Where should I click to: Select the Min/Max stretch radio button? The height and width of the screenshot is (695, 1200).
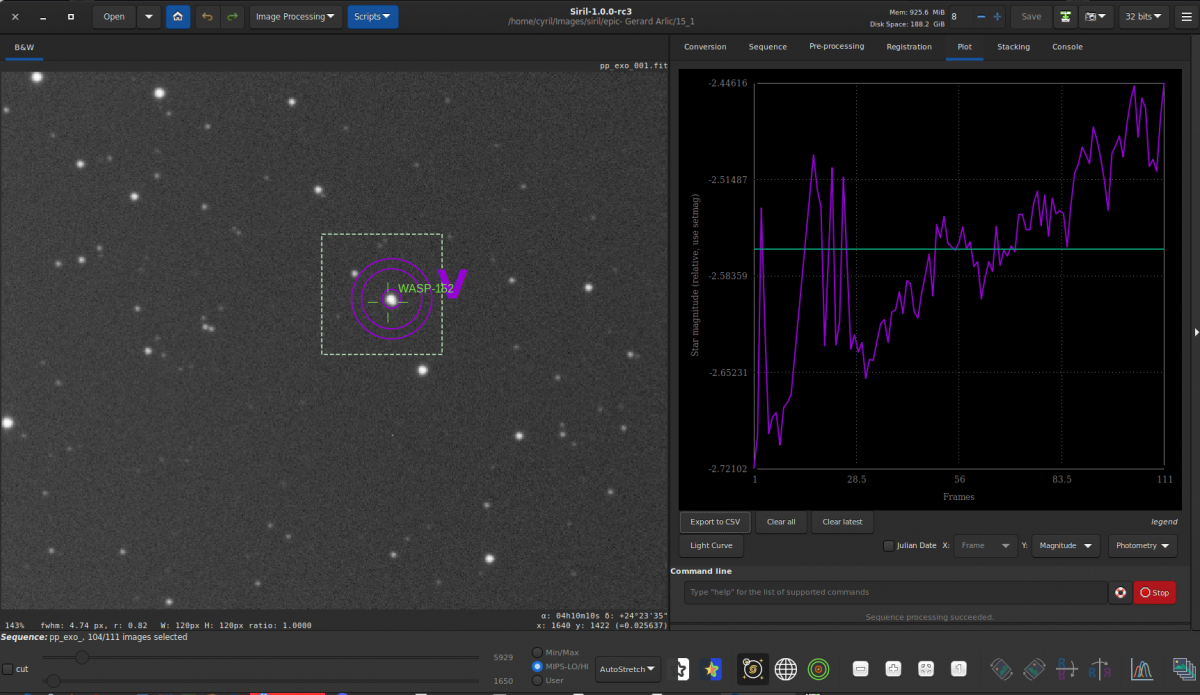point(537,651)
